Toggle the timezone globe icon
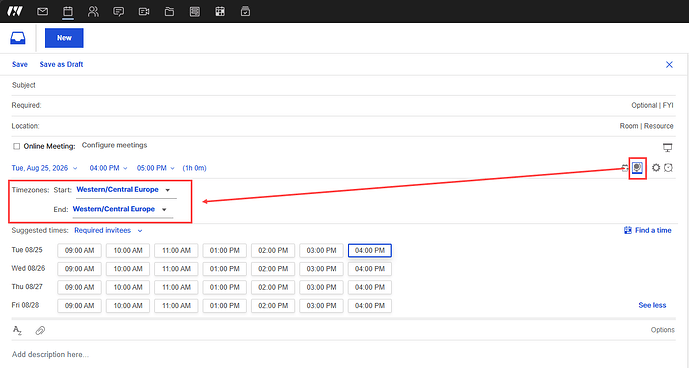 637,168
